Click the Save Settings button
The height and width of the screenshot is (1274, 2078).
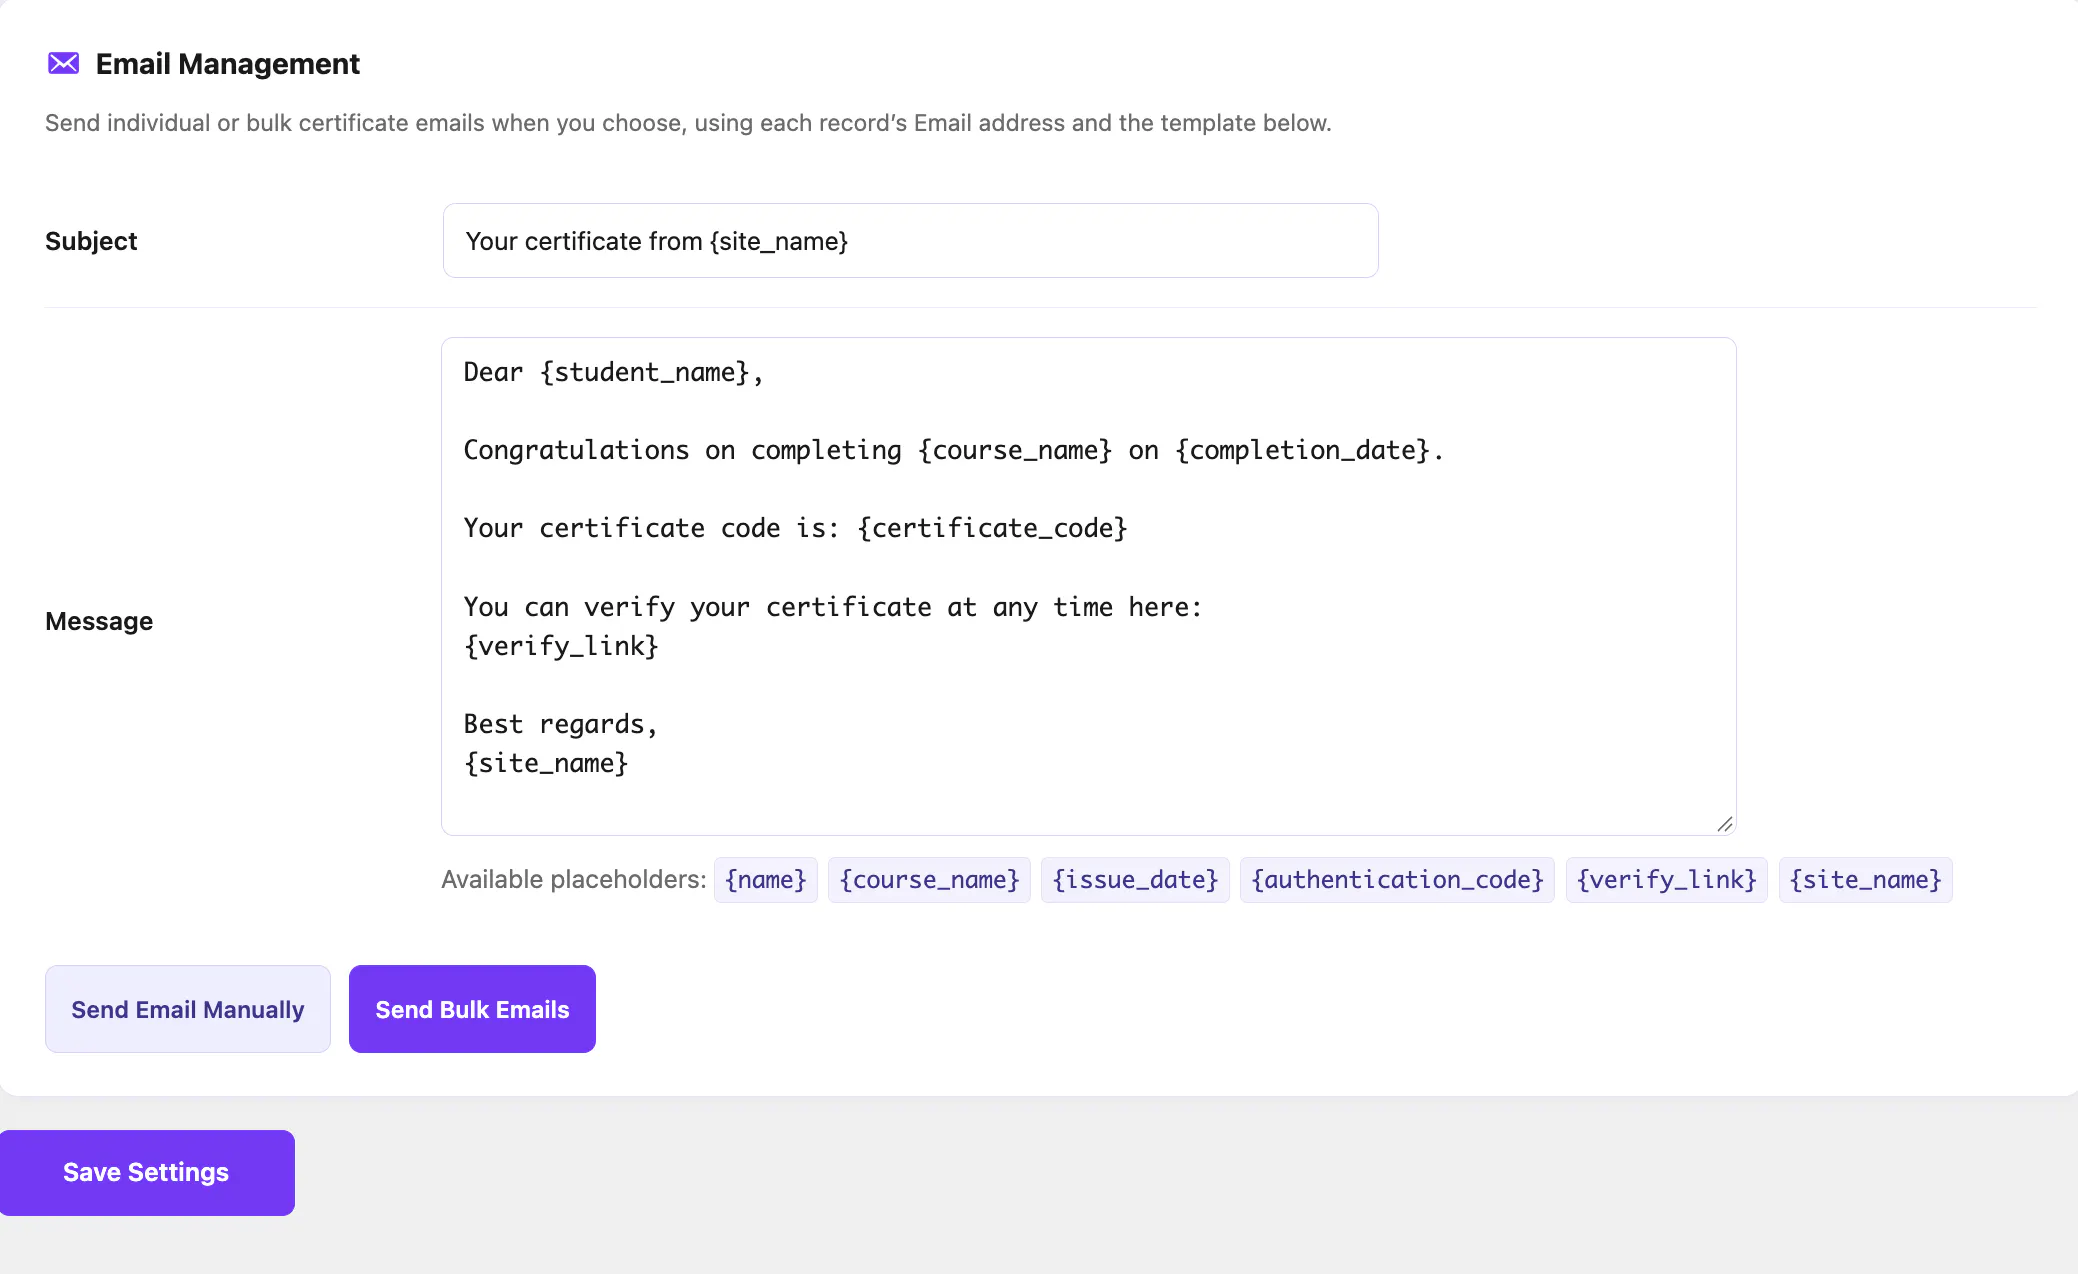(146, 1173)
